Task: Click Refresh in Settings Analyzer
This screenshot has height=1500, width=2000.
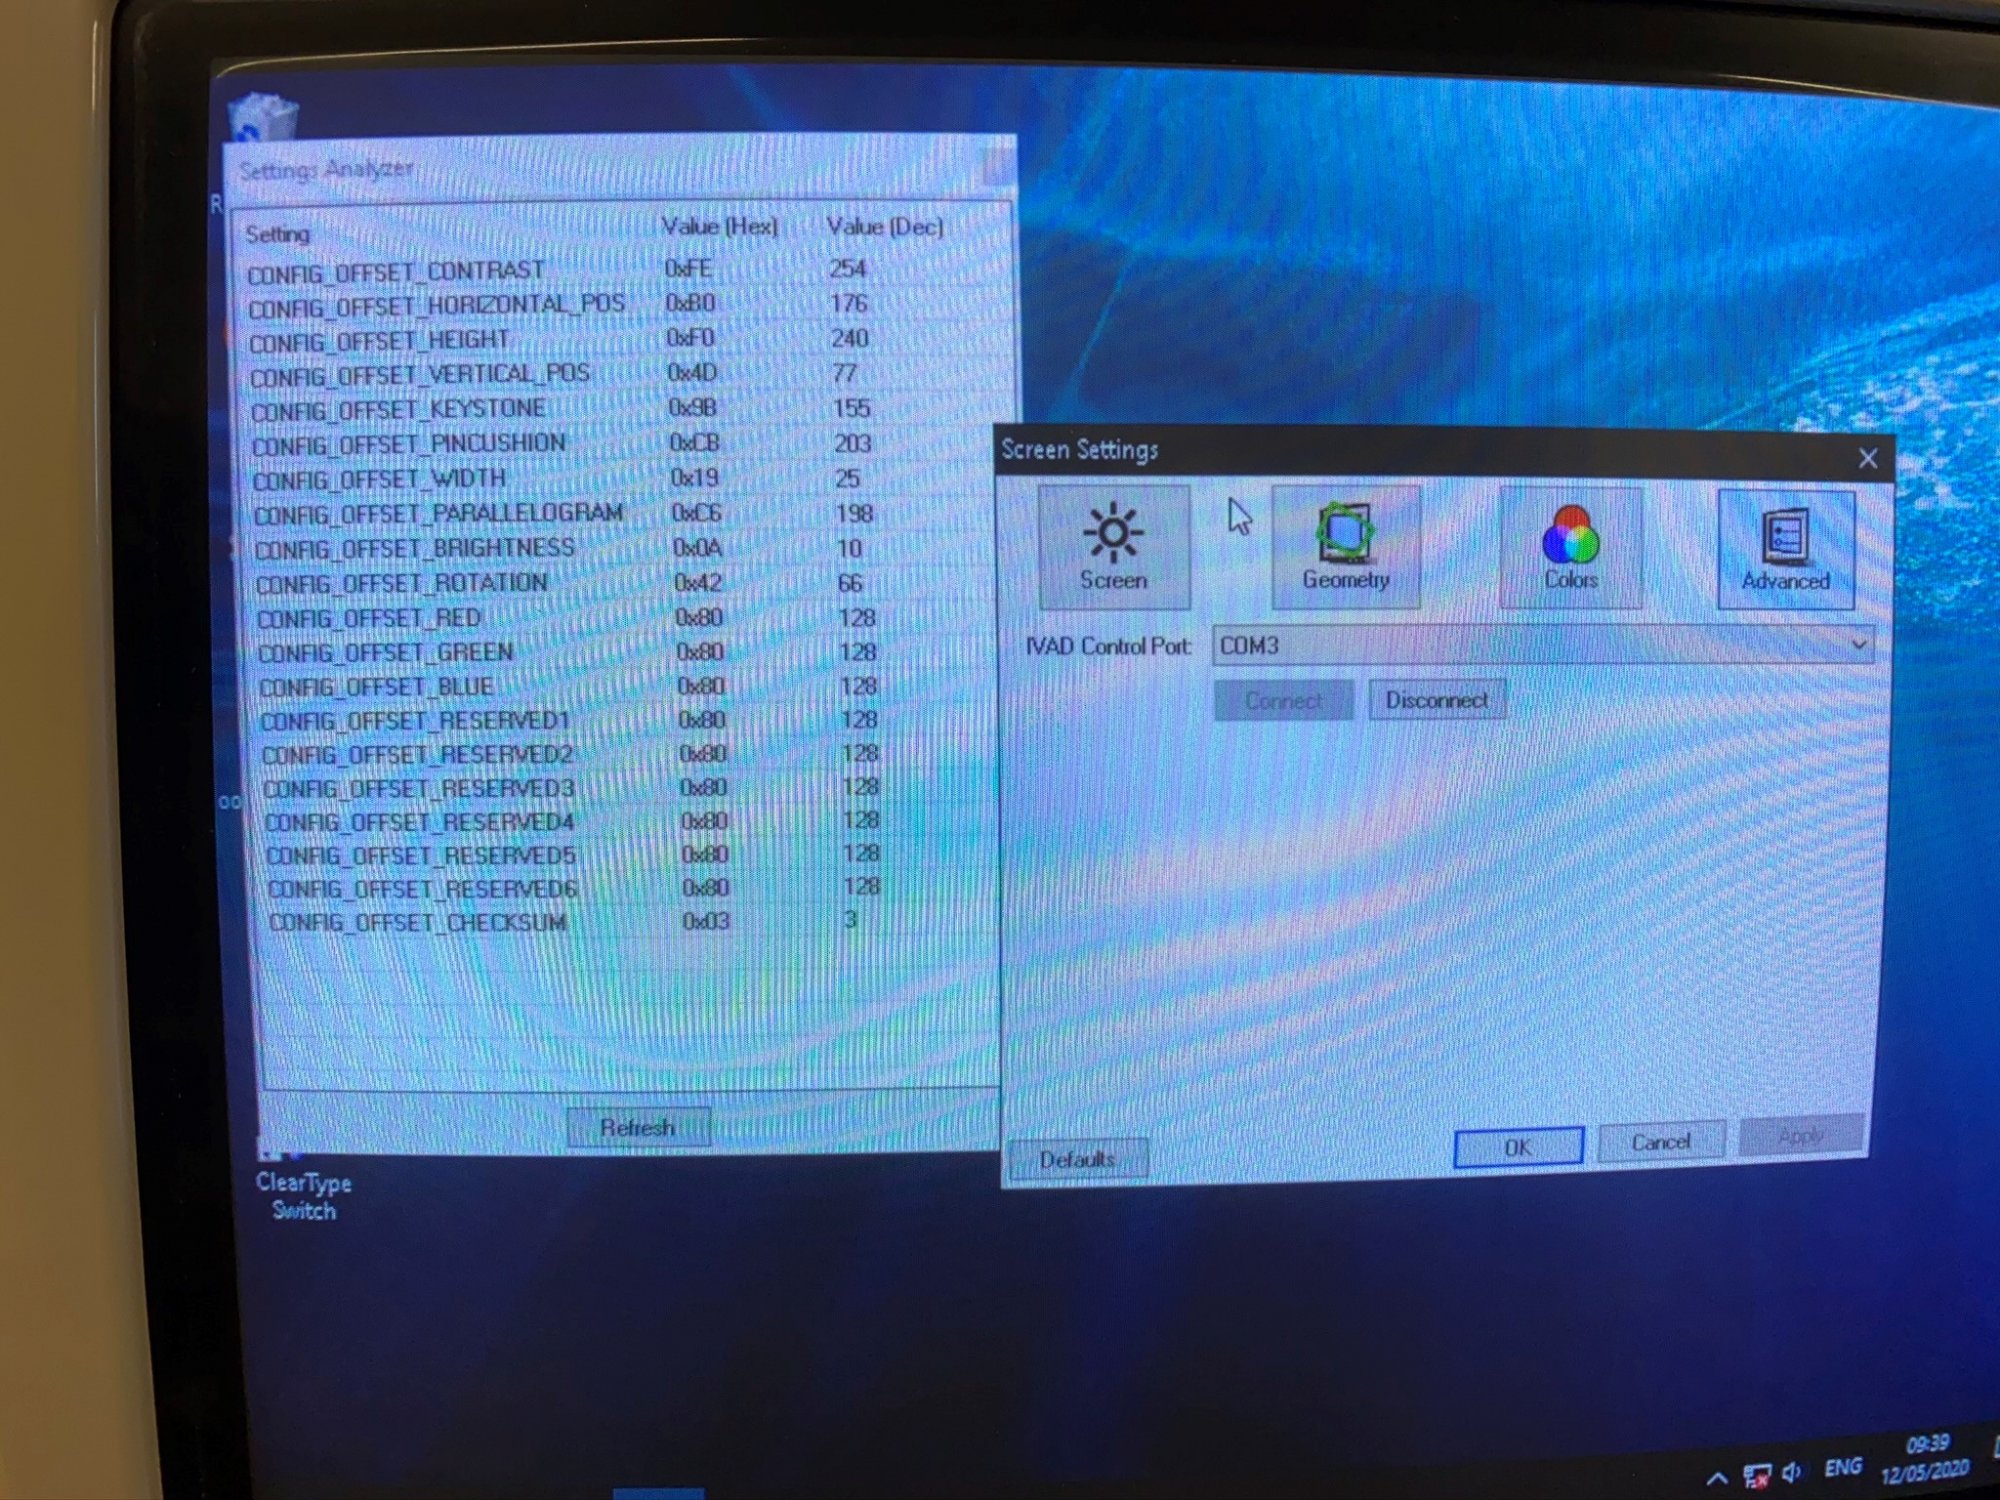Action: [637, 1128]
